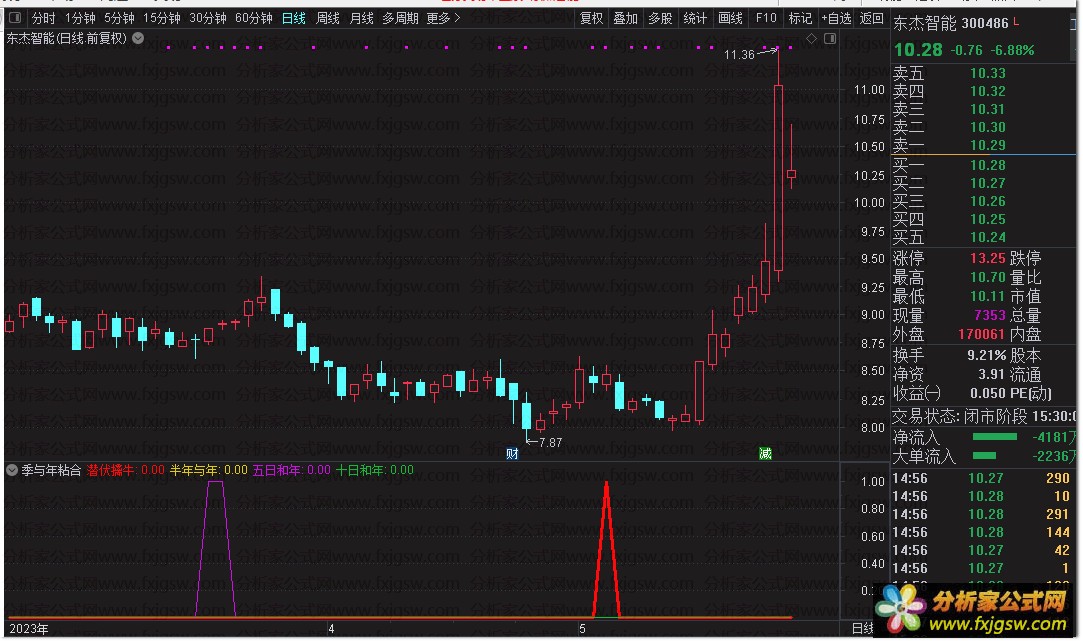The height and width of the screenshot is (641, 1083).
Task: Click the 财 marker below the chart
Action: coord(512,454)
